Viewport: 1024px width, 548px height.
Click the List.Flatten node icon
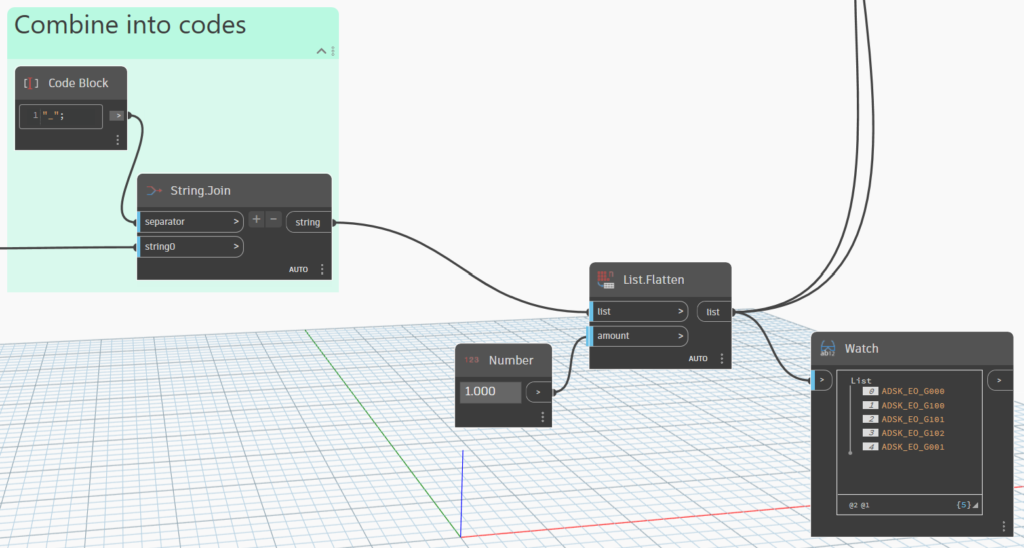[x=603, y=279]
